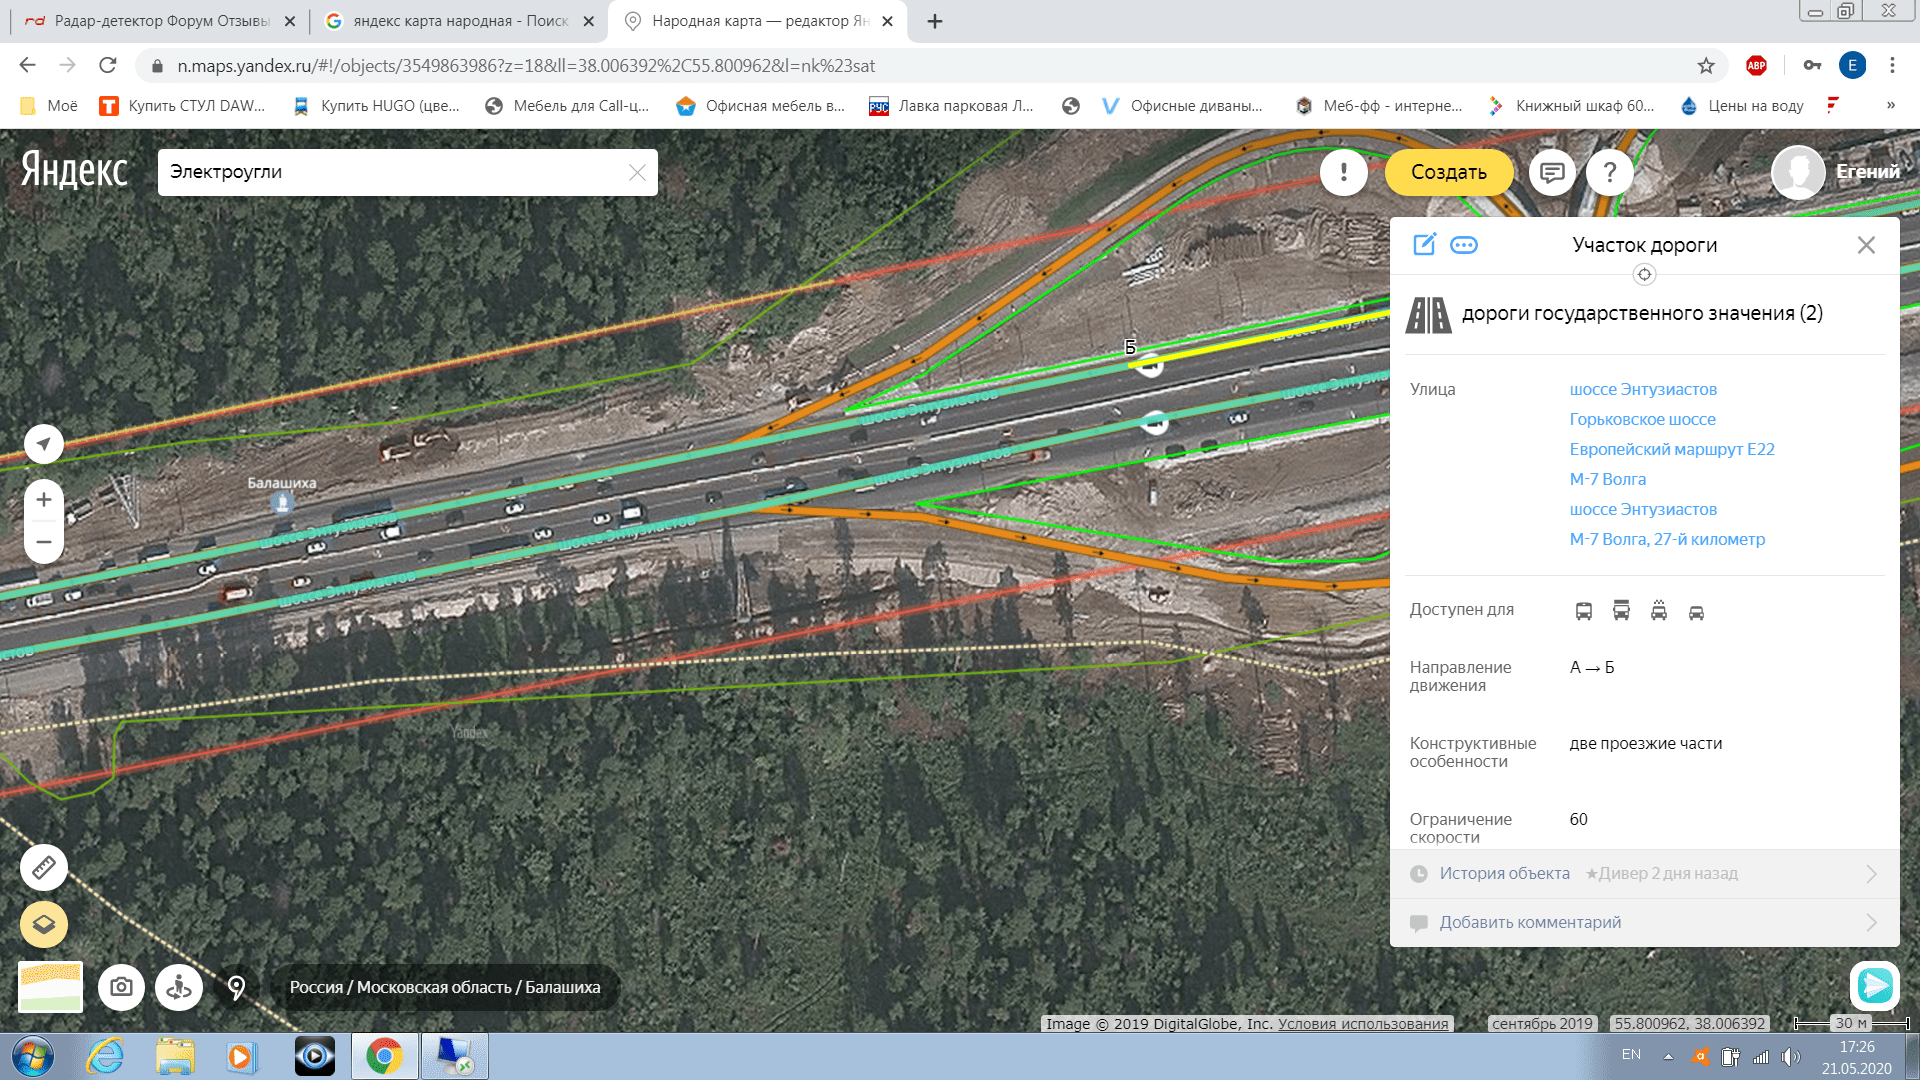
Task: Click the yellow Создать button
Action: 1448,173
